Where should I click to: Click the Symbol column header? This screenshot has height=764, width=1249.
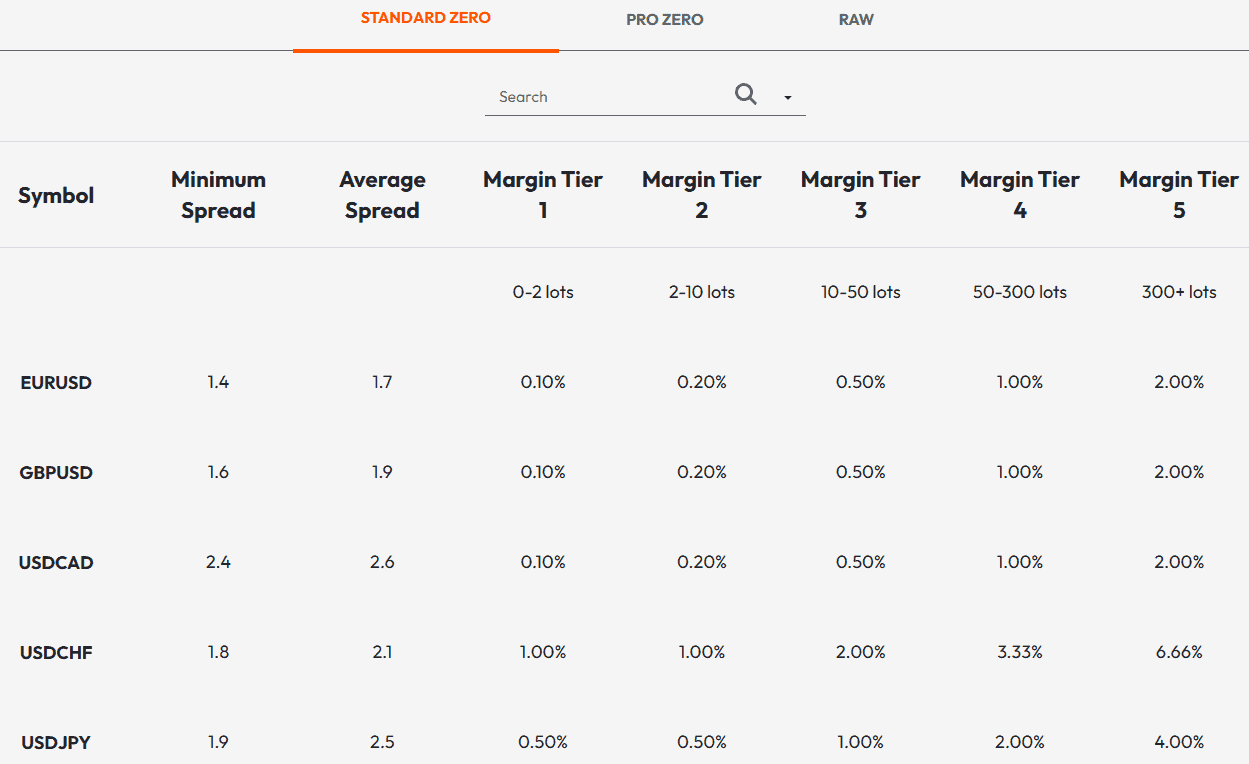click(56, 195)
